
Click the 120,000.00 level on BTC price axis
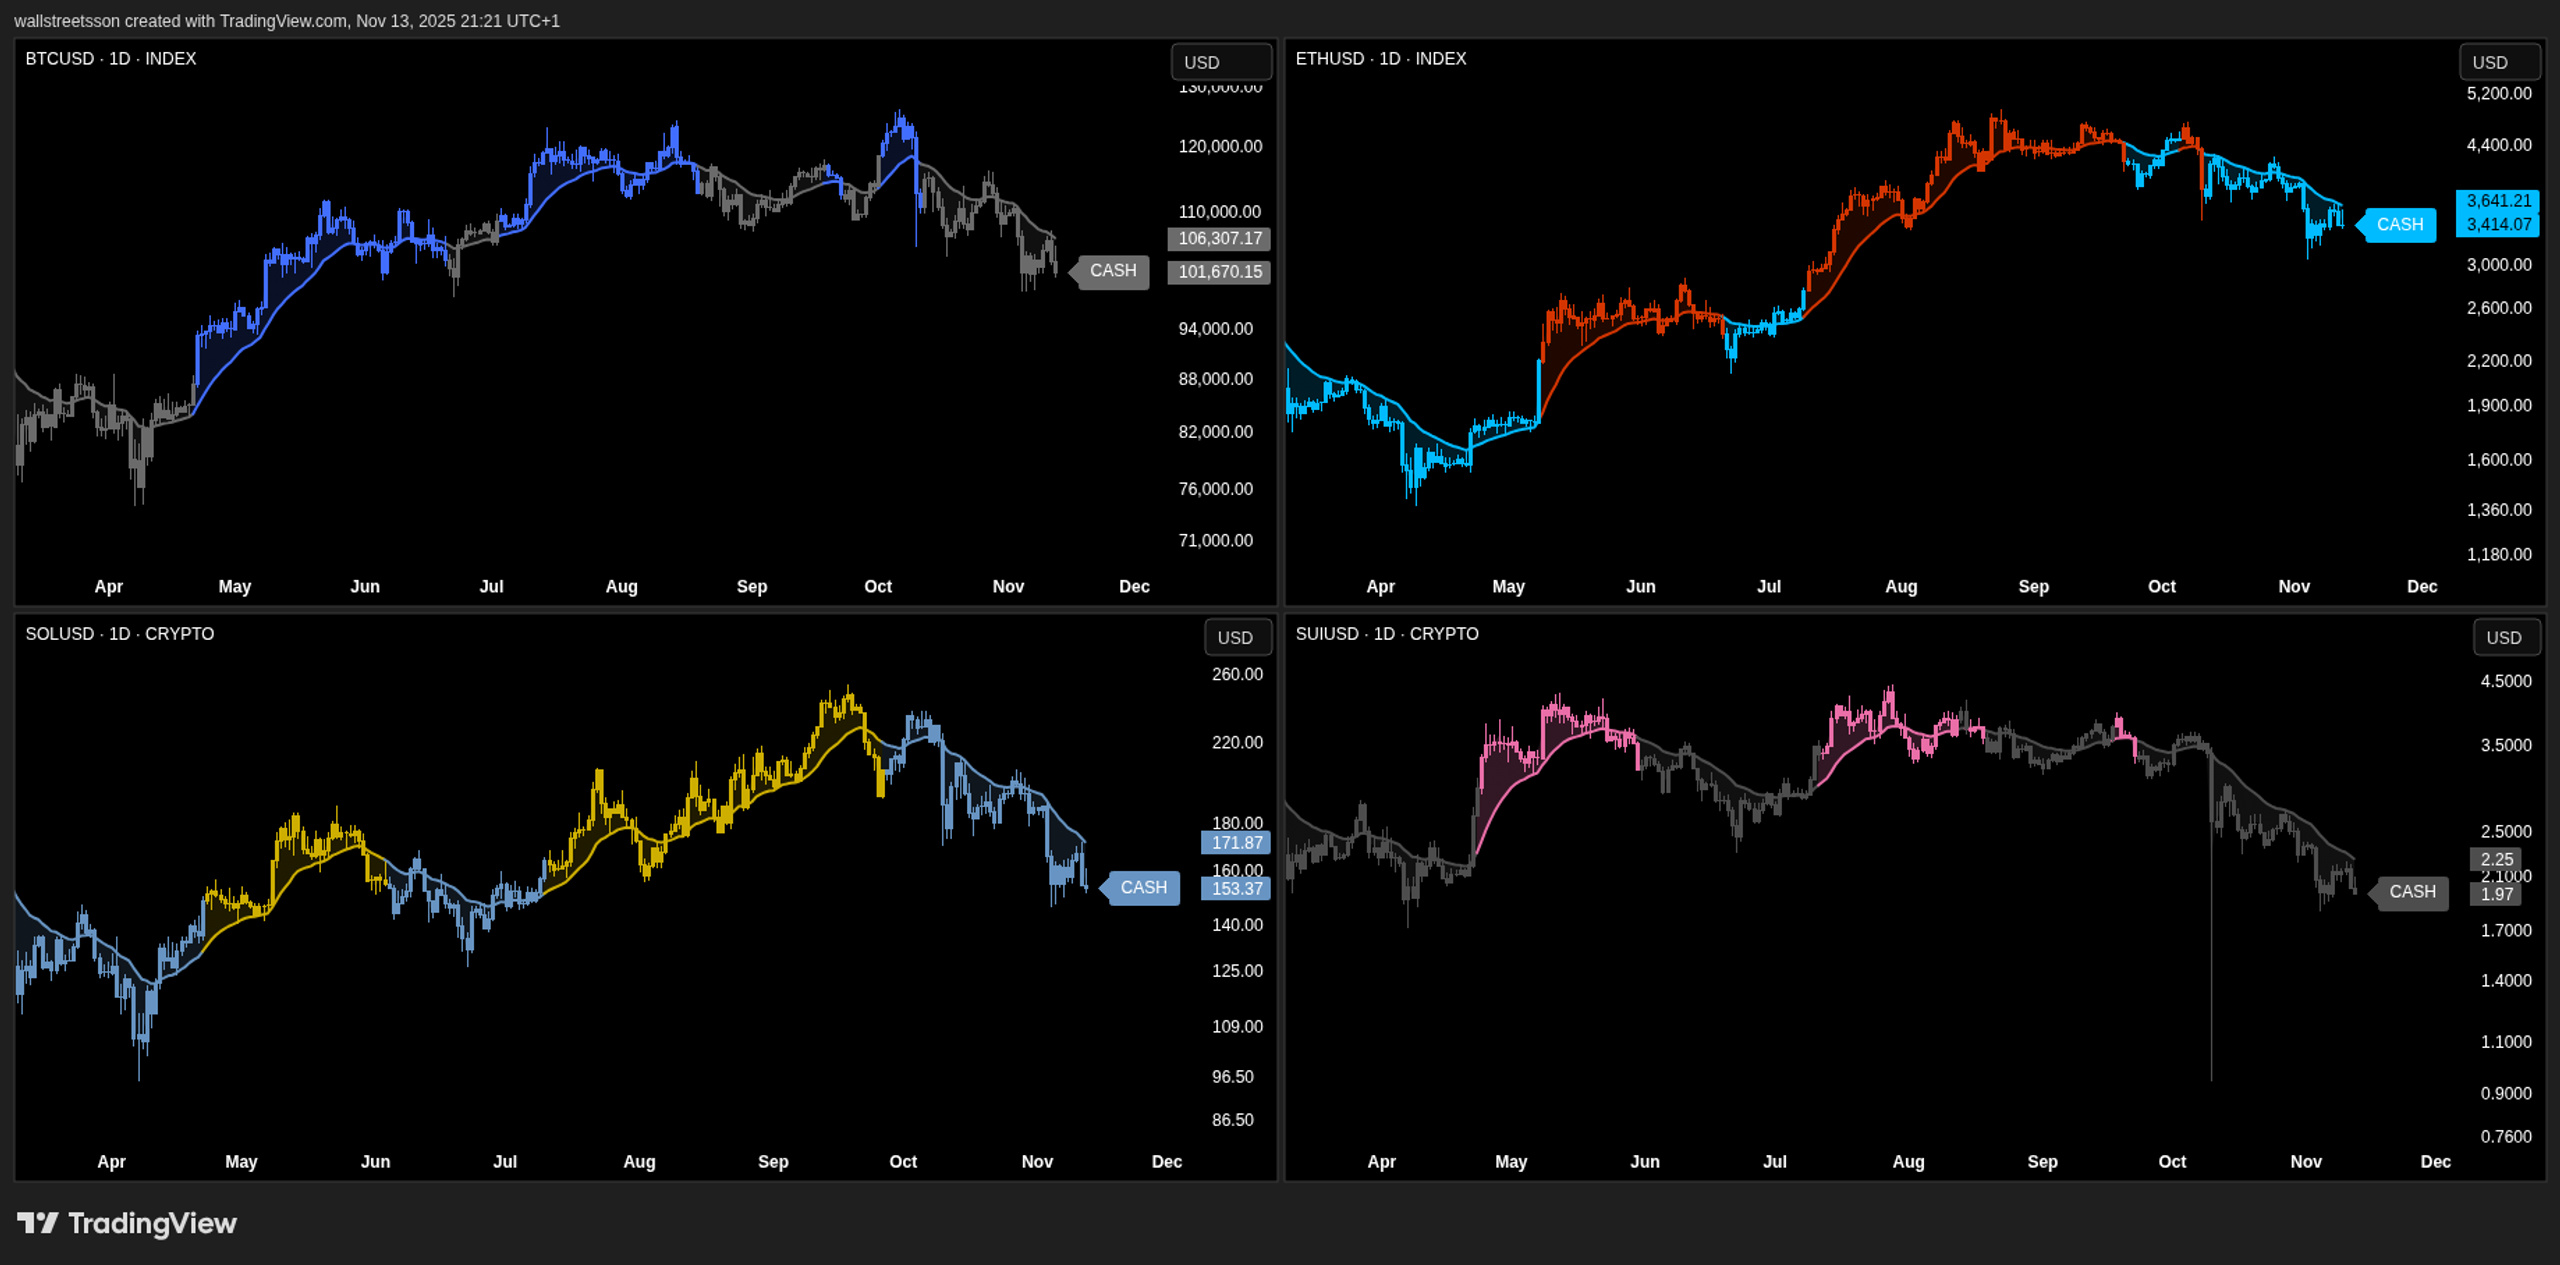pos(1220,147)
